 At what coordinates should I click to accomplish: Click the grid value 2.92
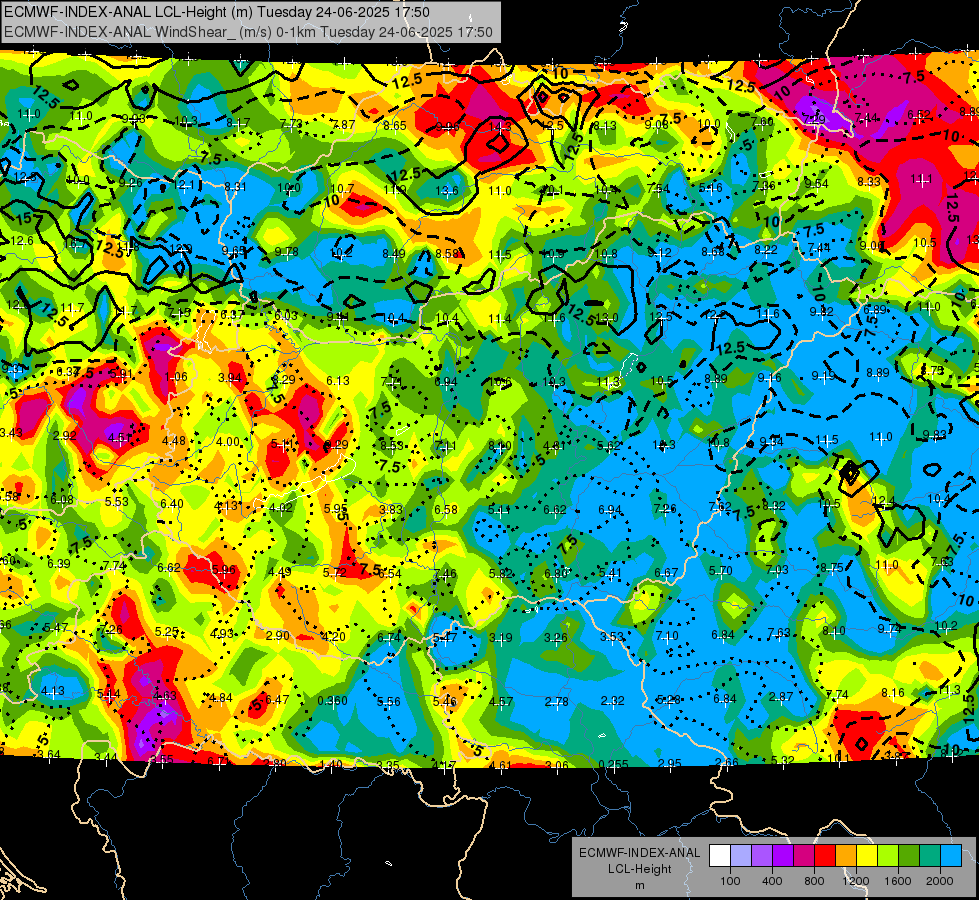(65, 436)
